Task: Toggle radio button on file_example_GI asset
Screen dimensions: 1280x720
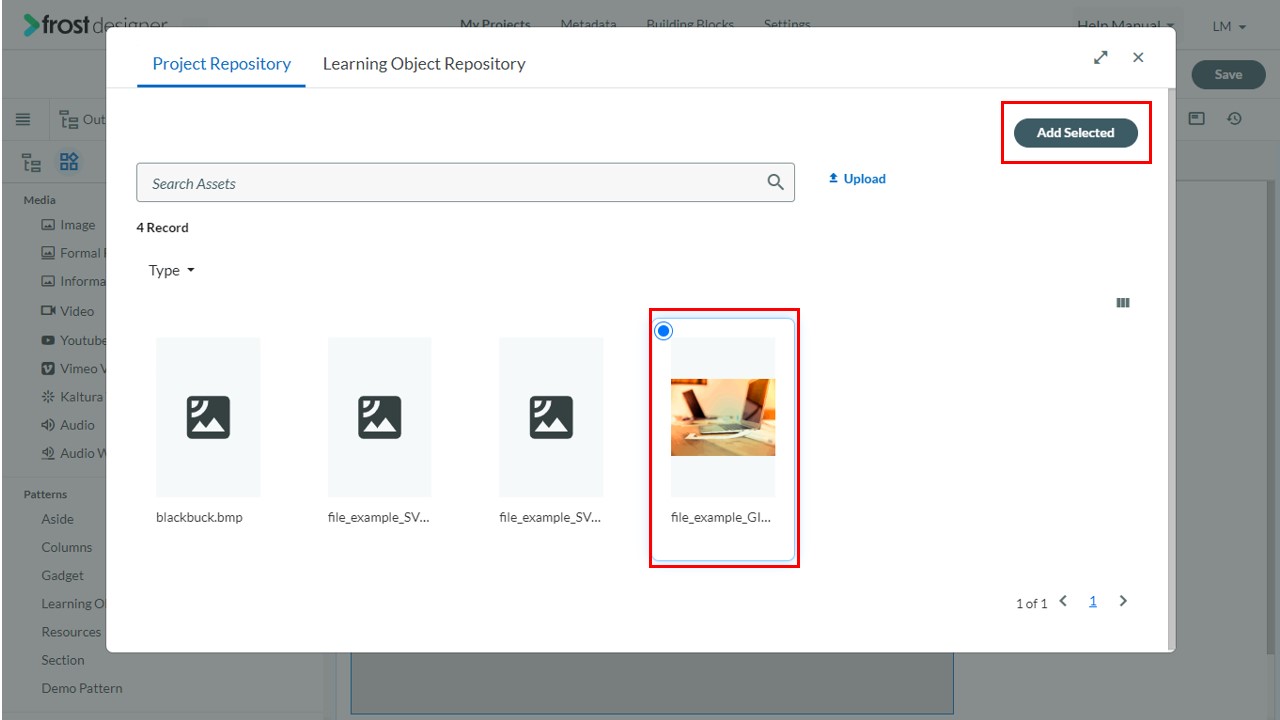Action: (664, 331)
